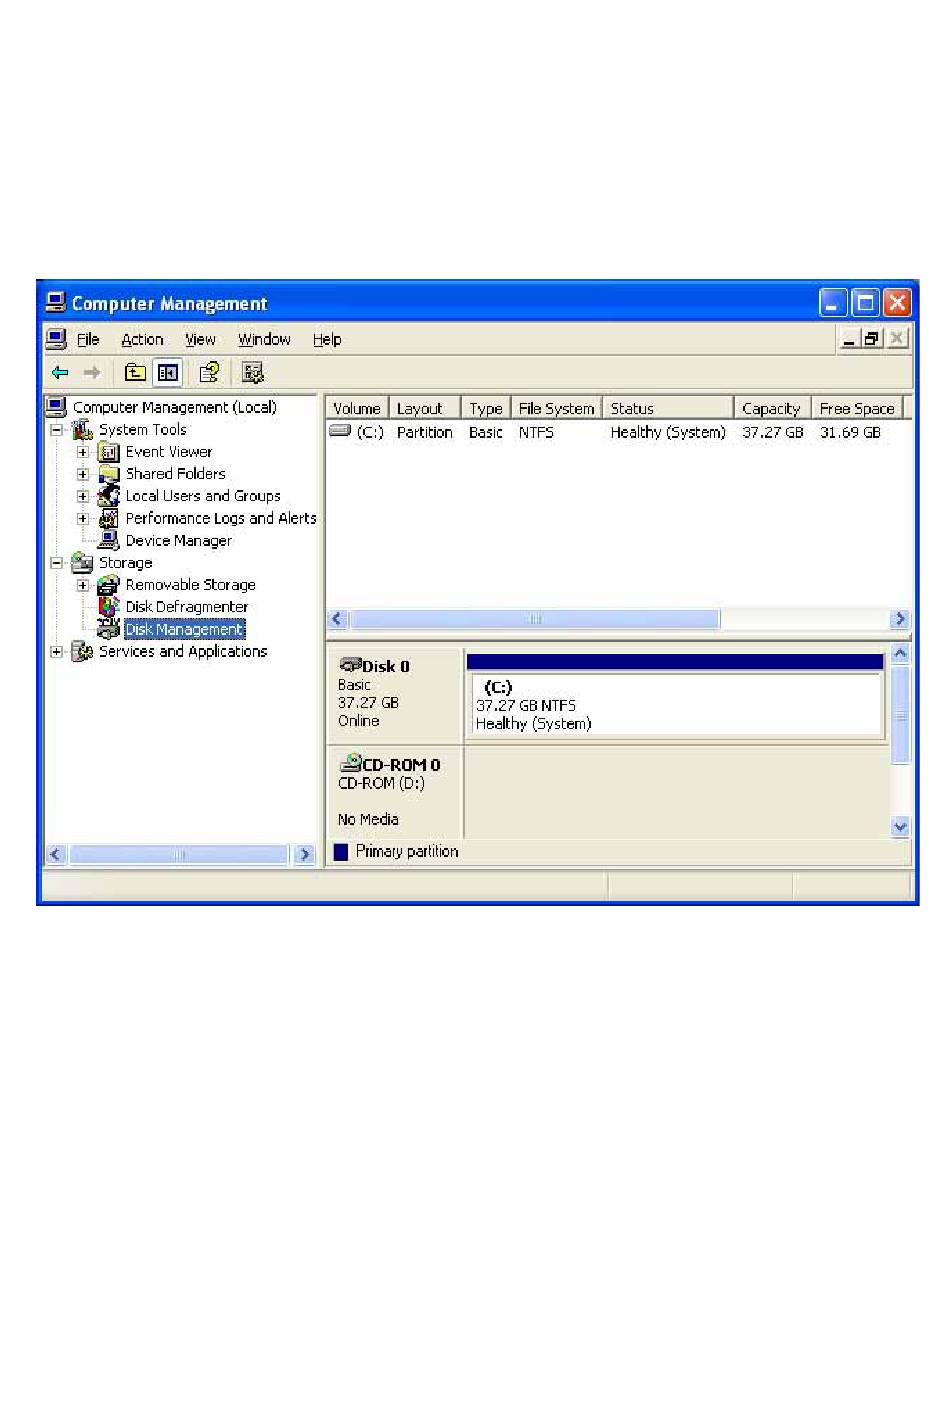Click console tree scrollbar left arrow
Image resolution: width=950 pixels, height=1409 pixels.
[56, 855]
